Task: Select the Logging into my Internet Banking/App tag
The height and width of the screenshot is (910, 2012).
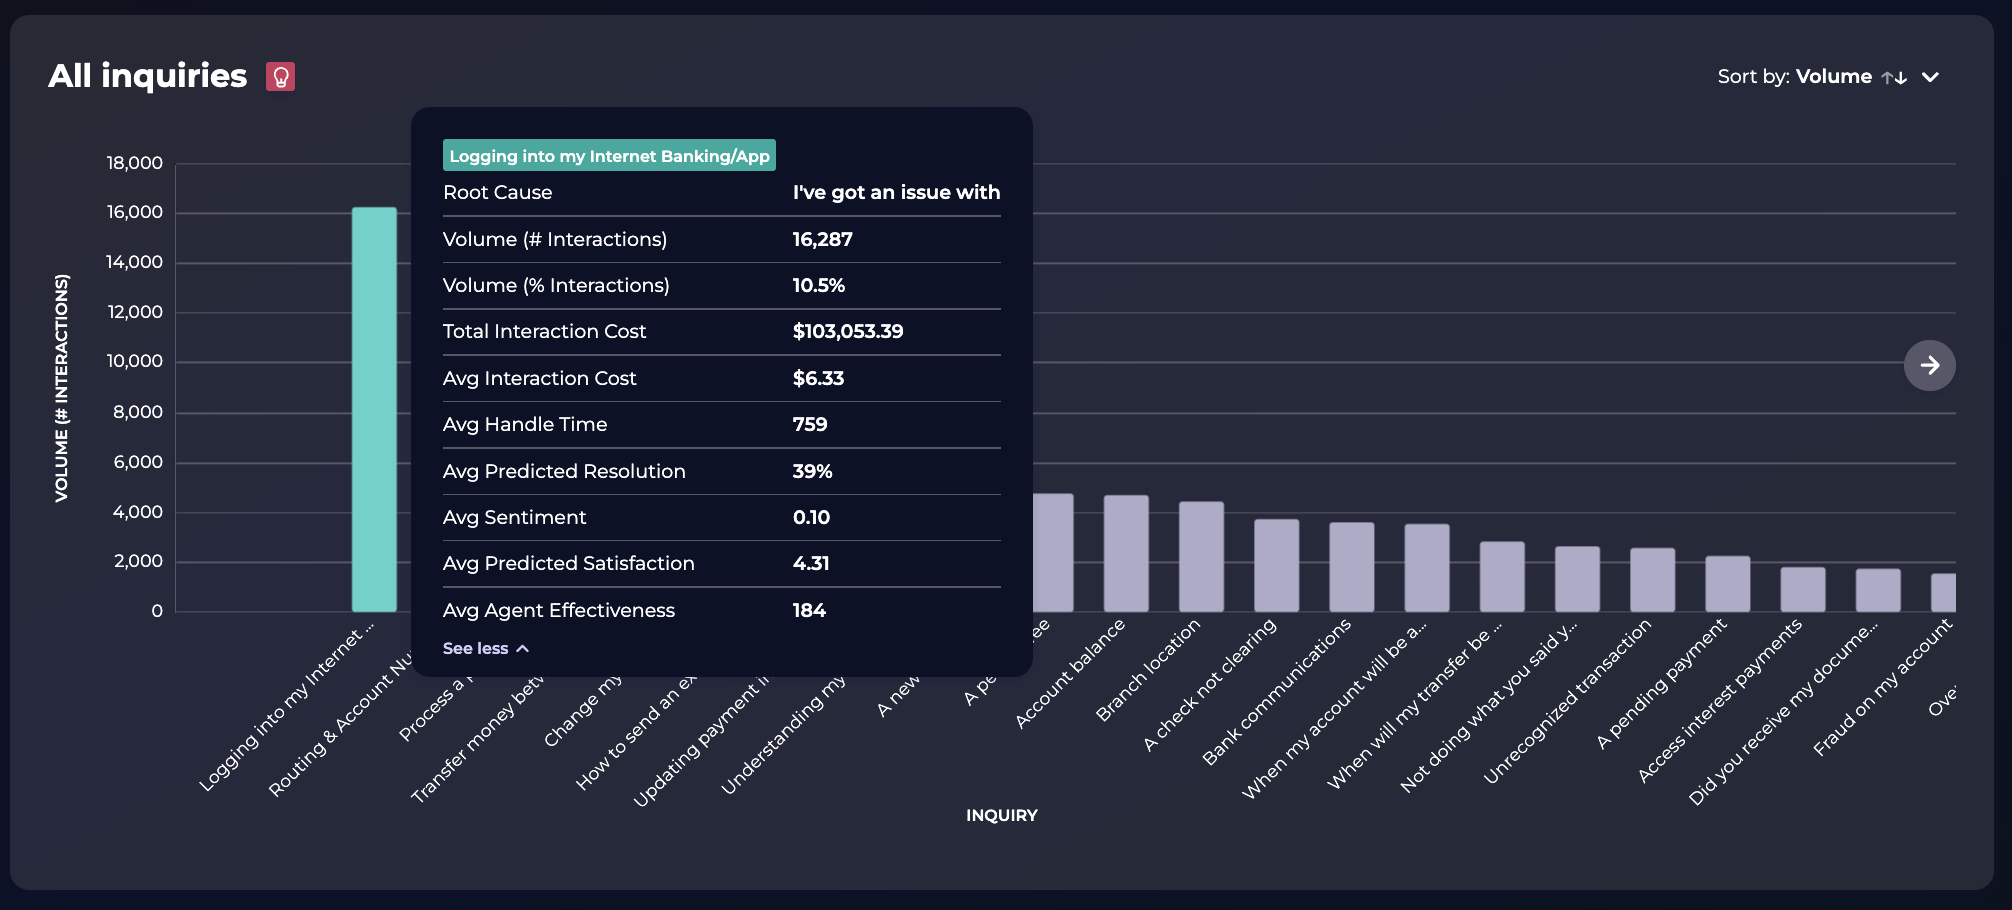Action: pos(609,155)
